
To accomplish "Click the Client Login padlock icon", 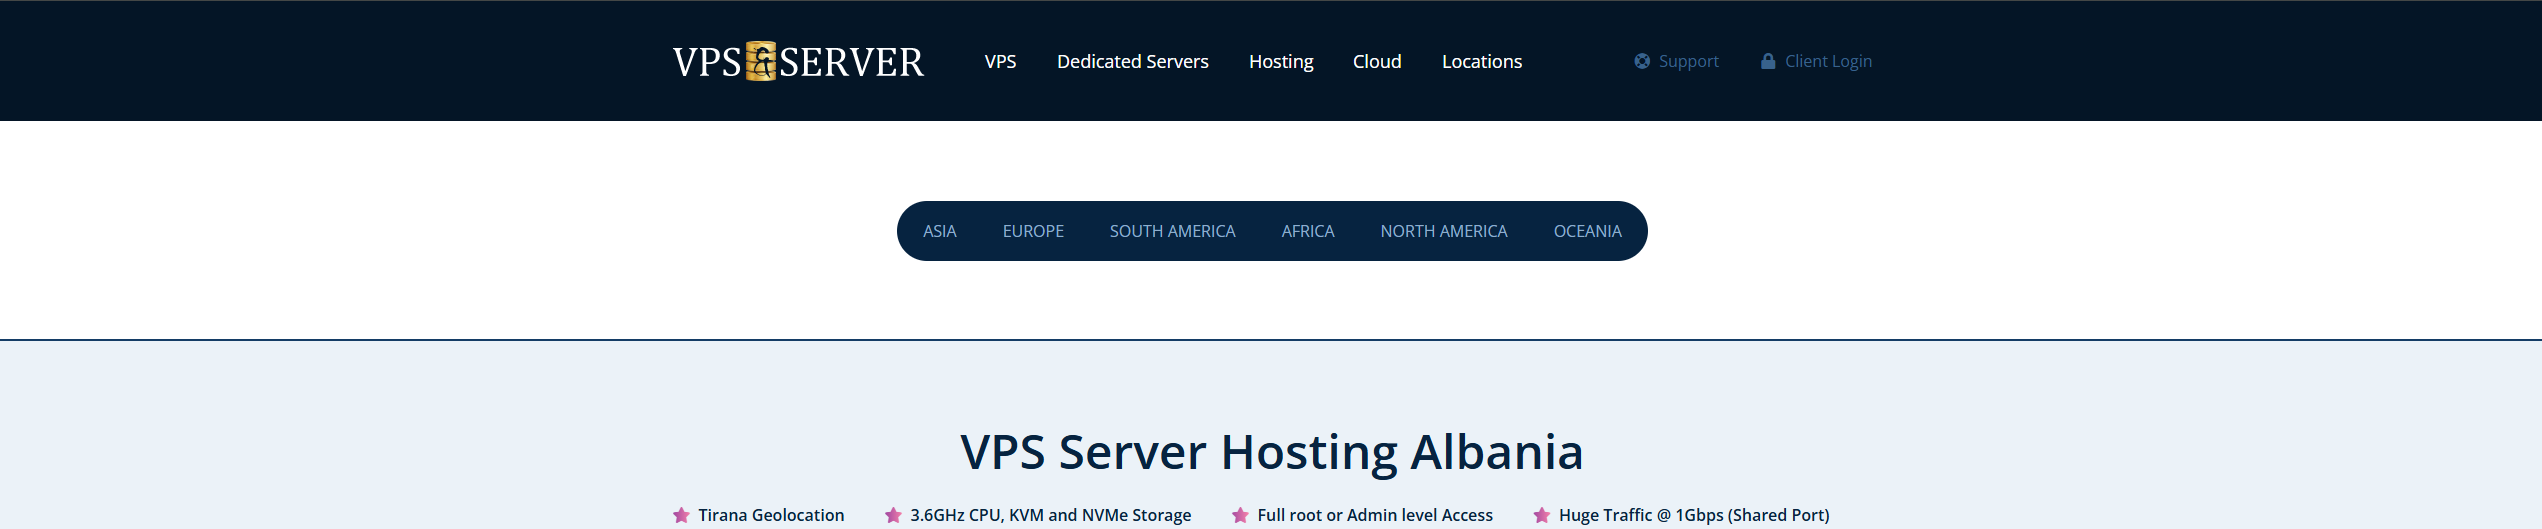I will point(1768,61).
